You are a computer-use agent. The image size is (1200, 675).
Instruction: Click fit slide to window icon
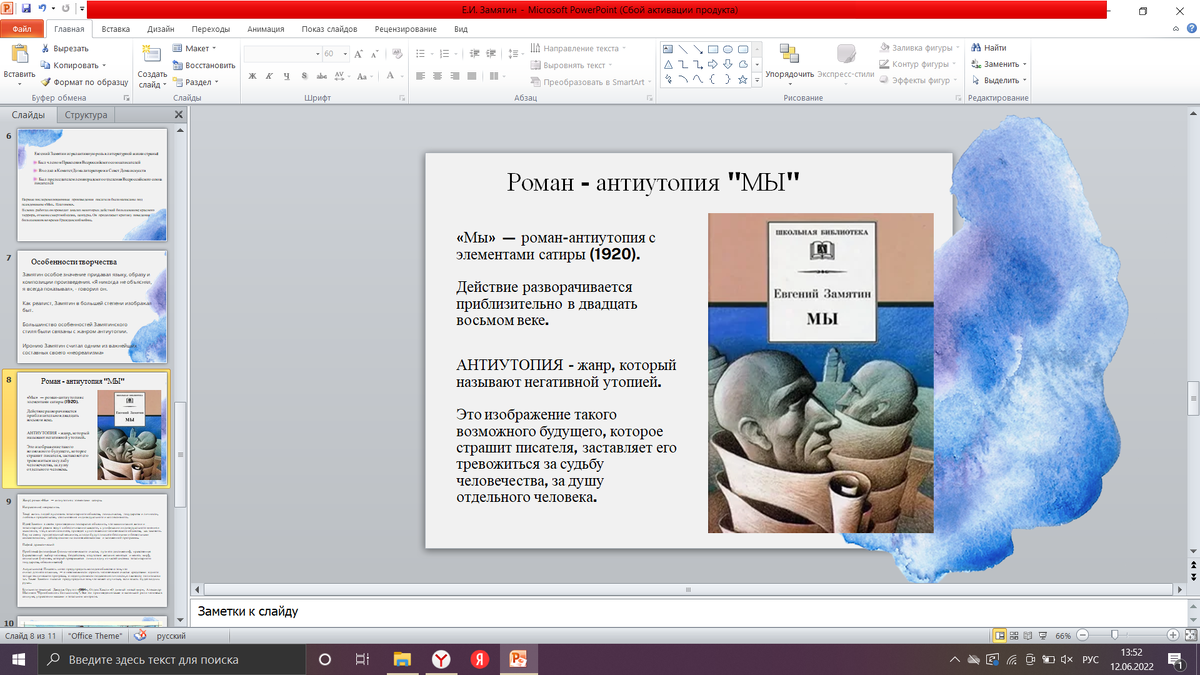tap(1189, 635)
